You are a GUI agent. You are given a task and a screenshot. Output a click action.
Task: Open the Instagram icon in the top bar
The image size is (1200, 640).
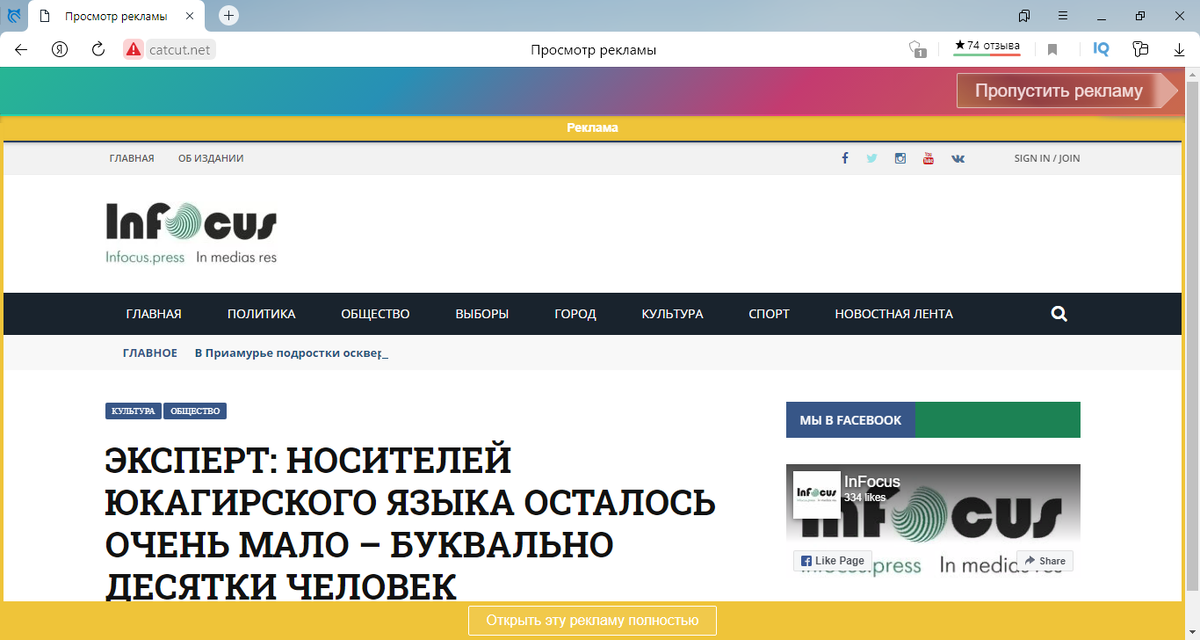tap(900, 158)
